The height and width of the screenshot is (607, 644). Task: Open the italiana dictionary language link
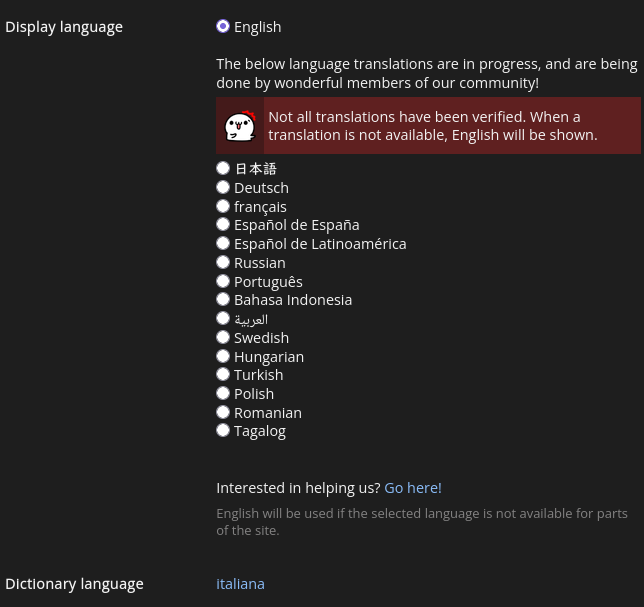tap(240, 584)
